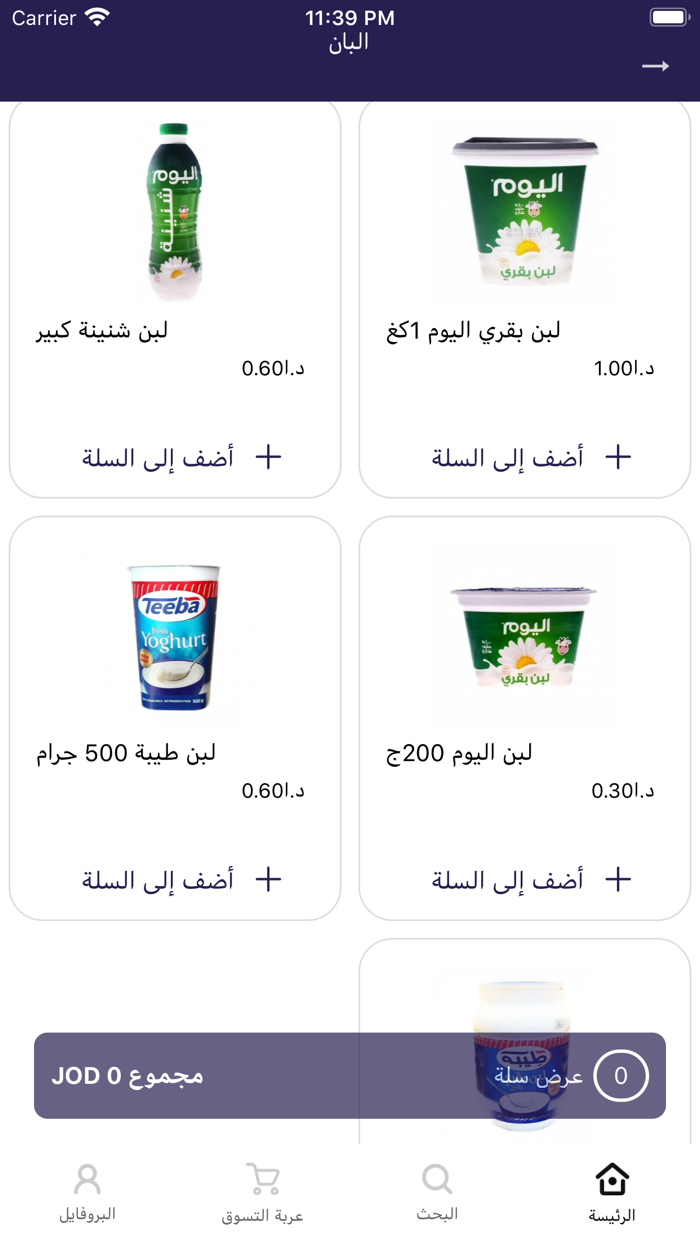Viewport: 700px width, 1244px height.
Task: Tap the cart counter badge showing 0
Action: click(x=623, y=1074)
